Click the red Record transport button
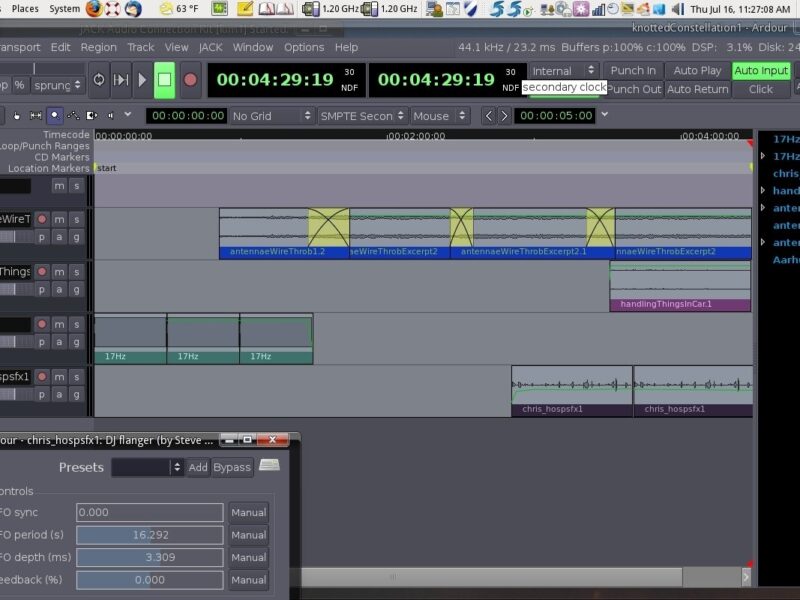Image resolution: width=800 pixels, height=600 pixels. pyautogui.click(x=190, y=80)
